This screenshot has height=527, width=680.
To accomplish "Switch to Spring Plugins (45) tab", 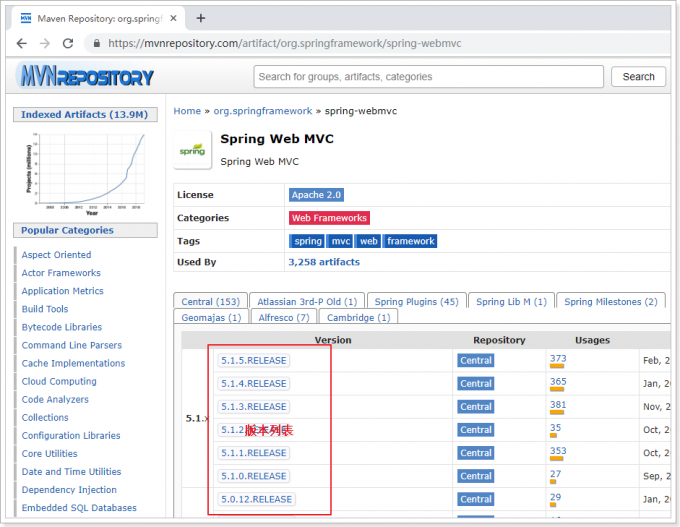I will click(x=416, y=302).
